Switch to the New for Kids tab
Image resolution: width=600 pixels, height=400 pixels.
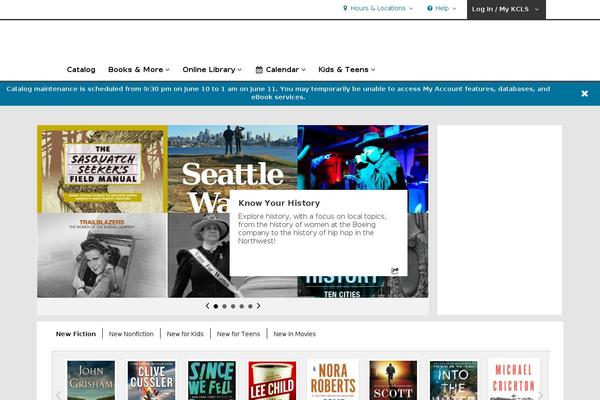point(185,334)
